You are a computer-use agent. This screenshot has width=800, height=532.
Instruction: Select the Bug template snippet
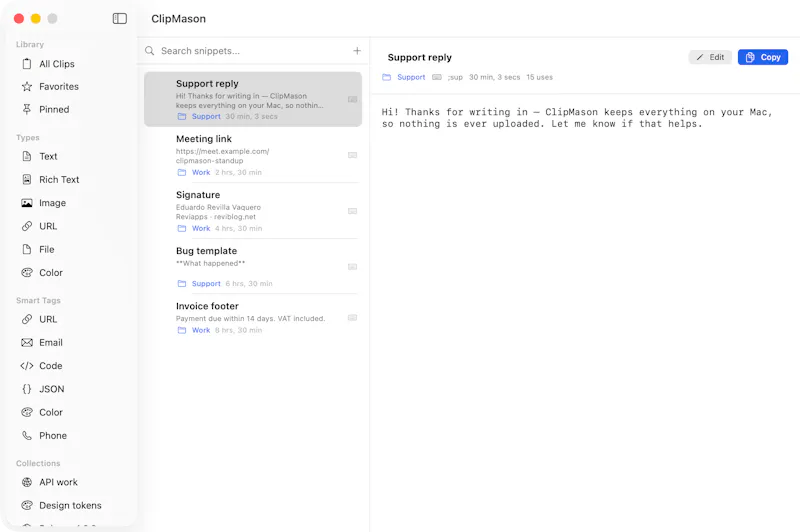(x=253, y=267)
